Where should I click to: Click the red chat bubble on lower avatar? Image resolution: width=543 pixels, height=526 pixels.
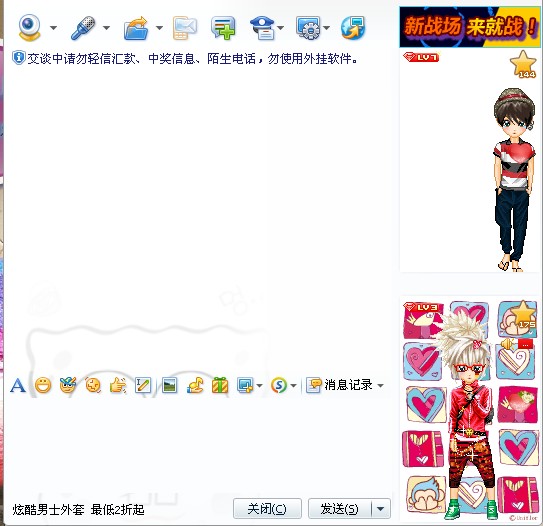click(525, 344)
